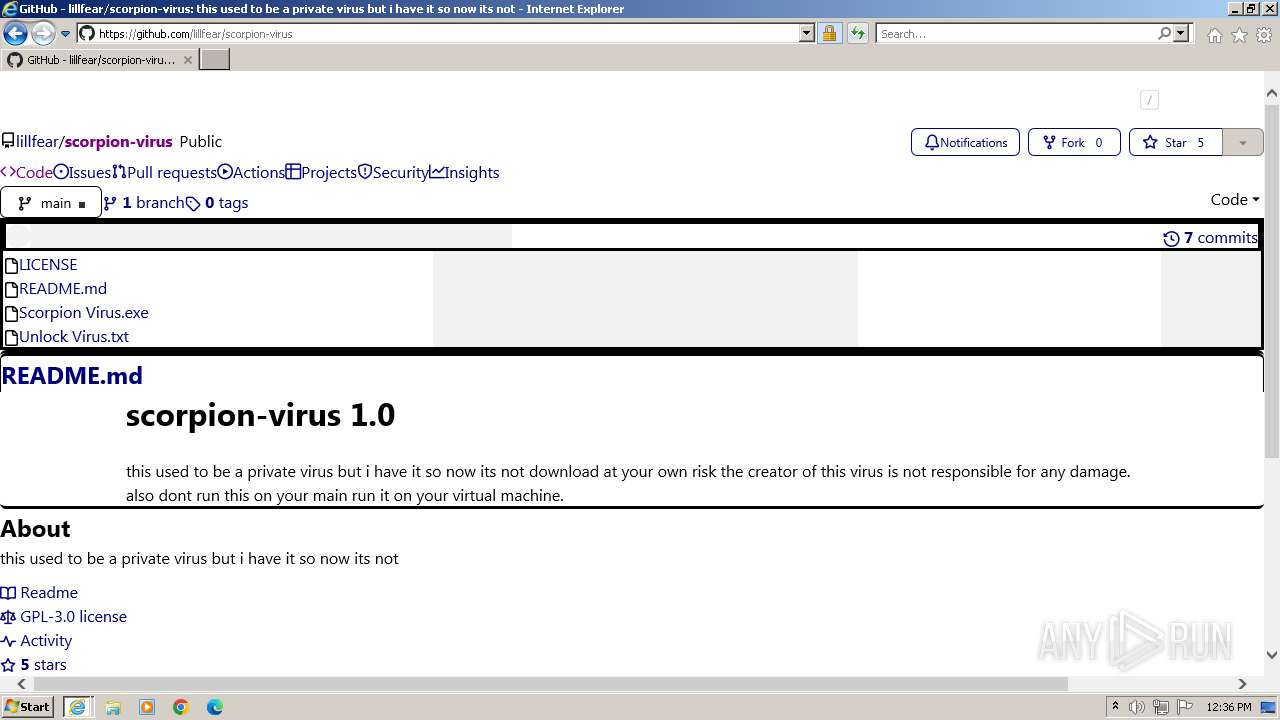Click the Action Center flag icon
This screenshot has width=1280, height=720.
(x=1186, y=707)
